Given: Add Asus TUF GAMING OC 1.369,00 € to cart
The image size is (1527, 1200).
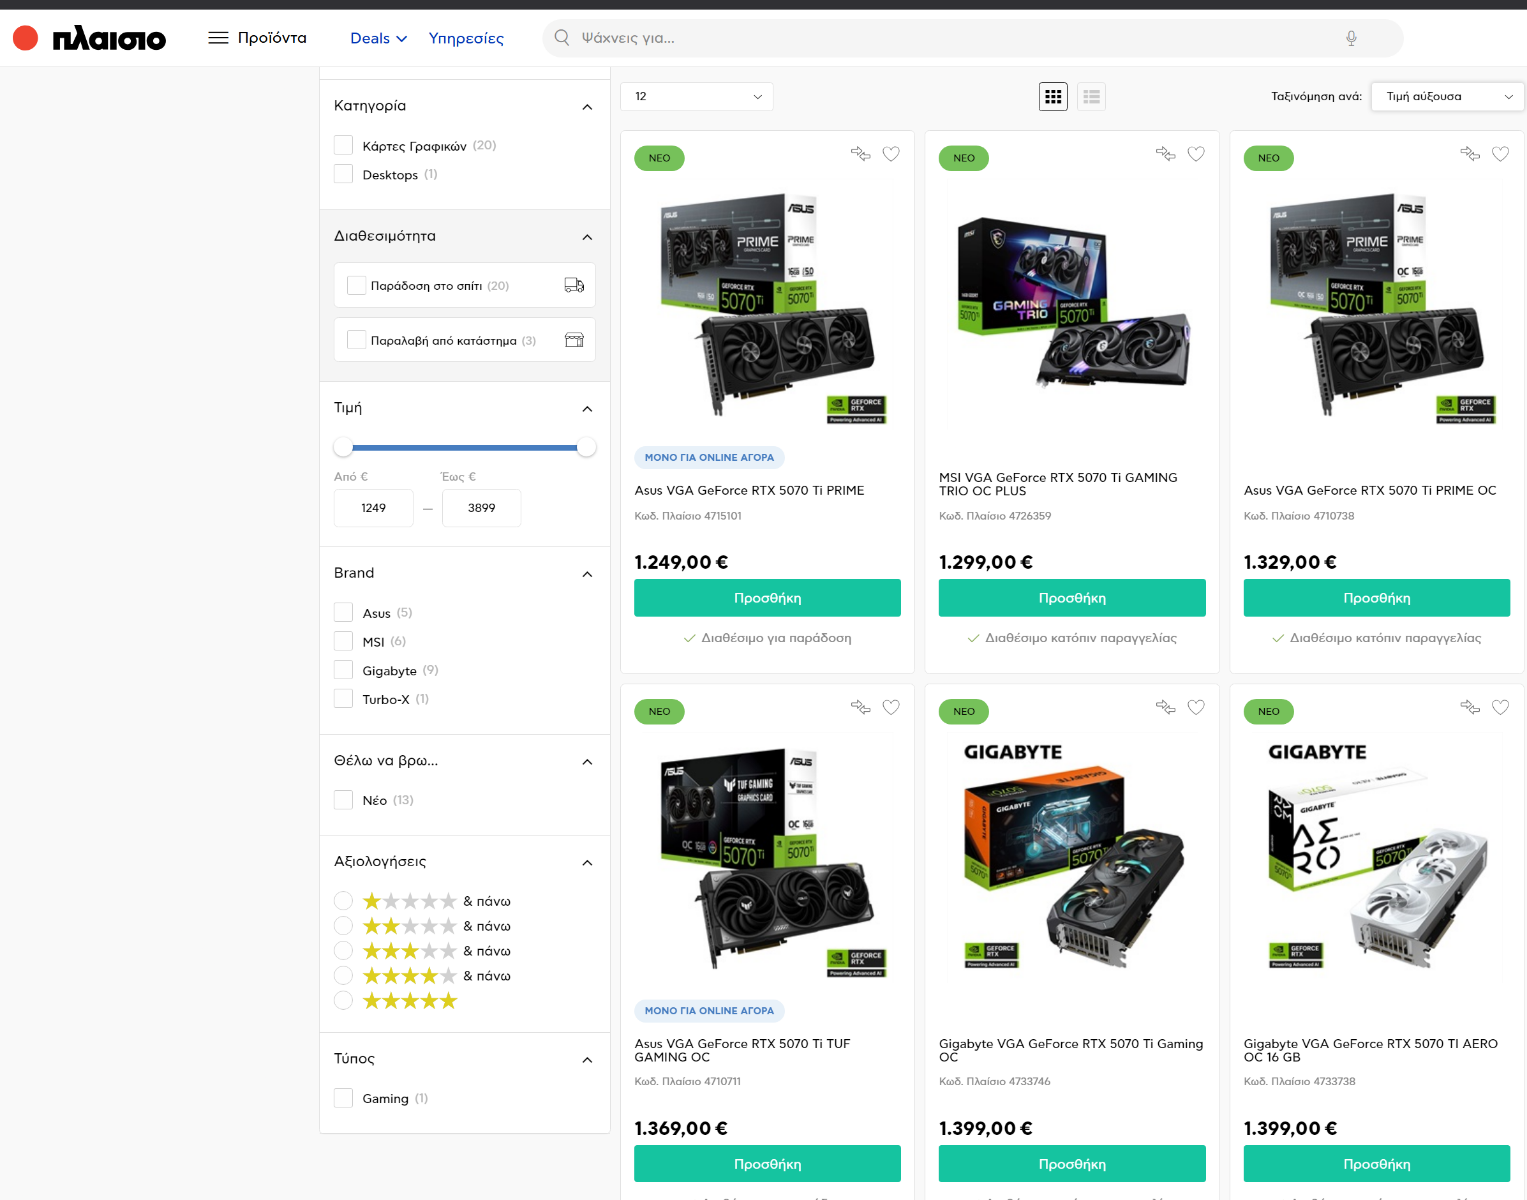Looking at the screenshot, I should [x=767, y=1164].
